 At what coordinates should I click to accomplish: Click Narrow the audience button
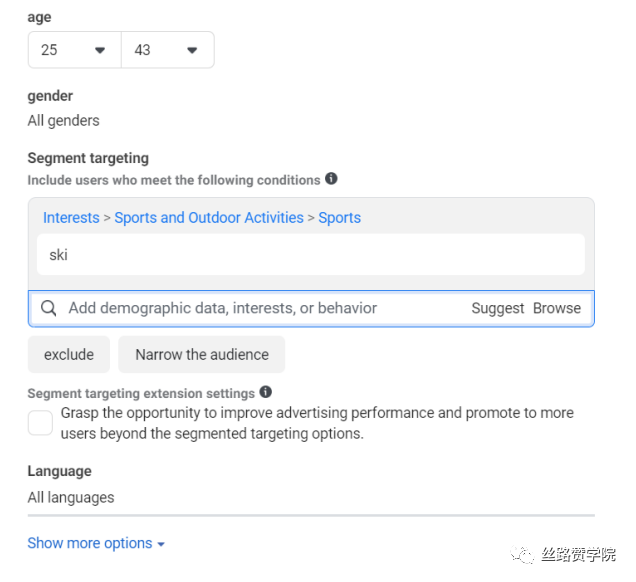[202, 354]
